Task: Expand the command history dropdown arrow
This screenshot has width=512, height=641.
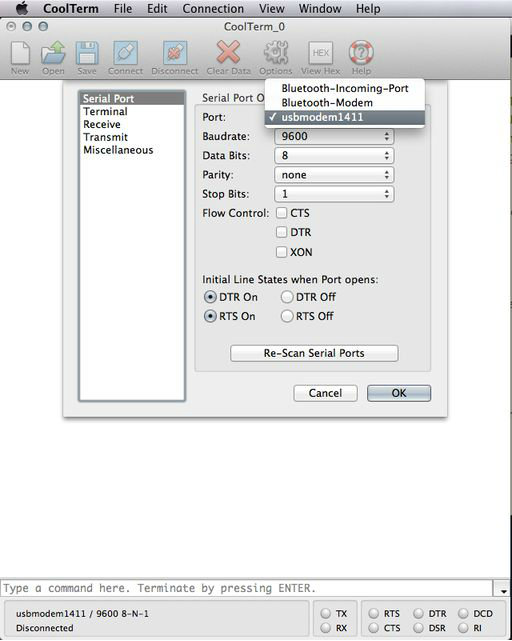Action: (503, 590)
